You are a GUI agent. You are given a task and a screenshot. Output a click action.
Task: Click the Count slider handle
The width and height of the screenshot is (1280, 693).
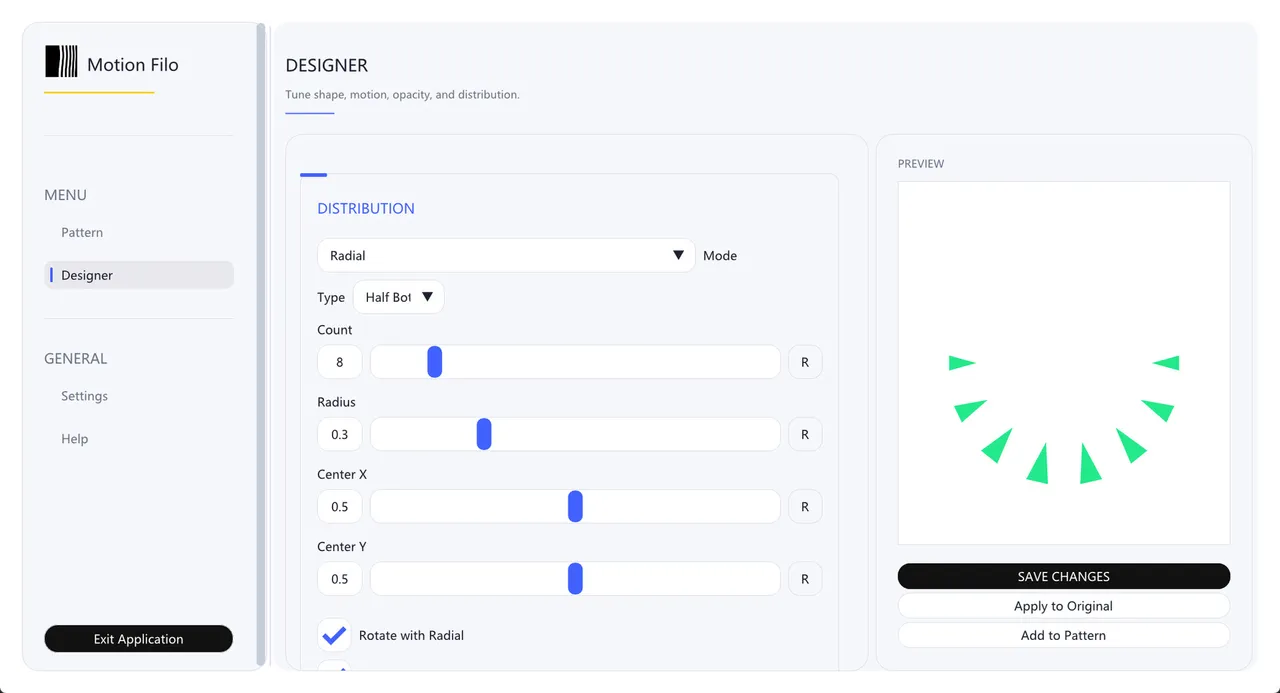[x=435, y=362]
